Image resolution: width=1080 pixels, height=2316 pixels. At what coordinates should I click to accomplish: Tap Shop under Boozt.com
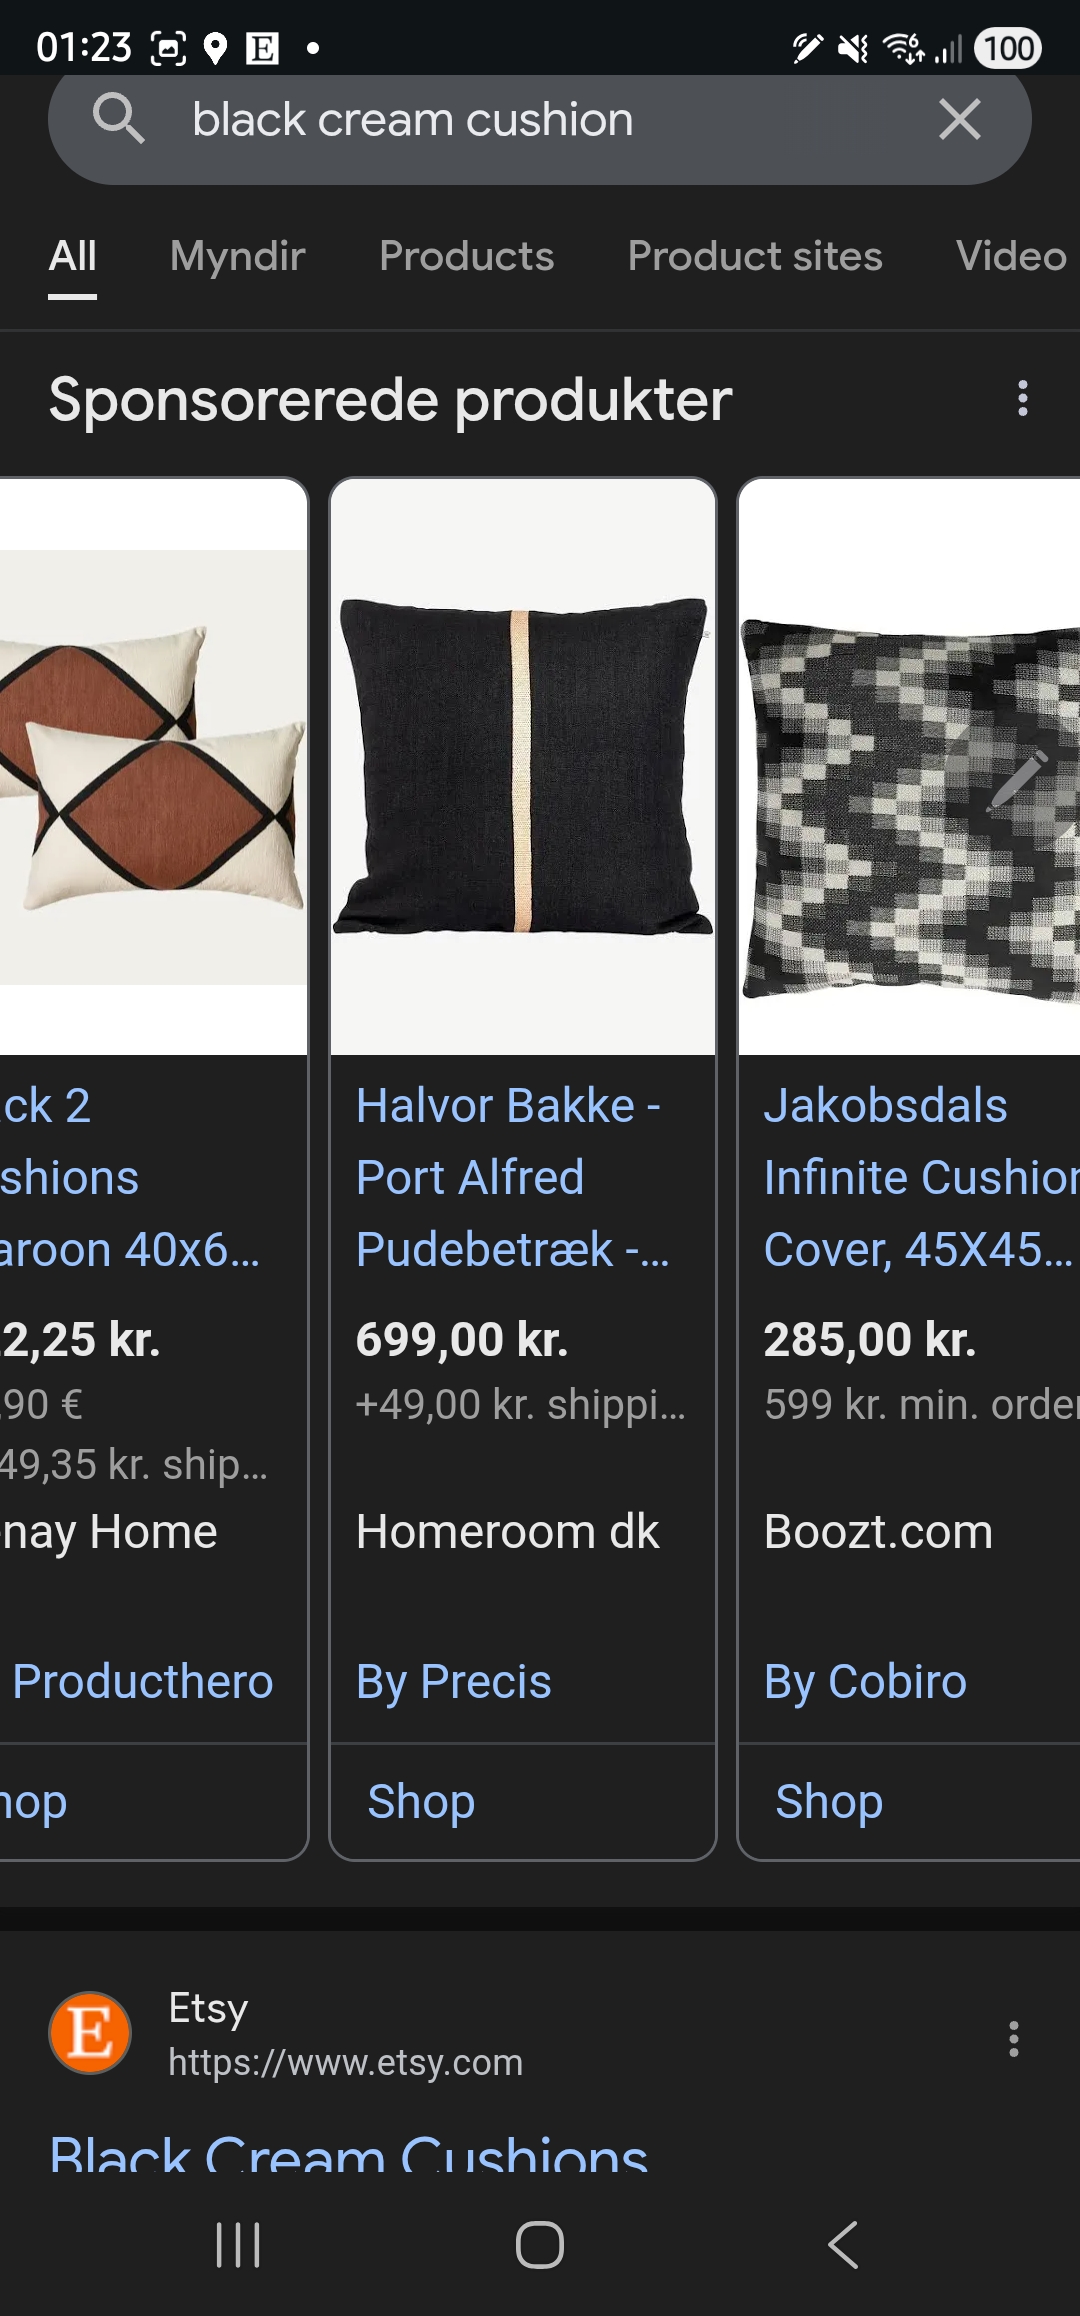click(x=829, y=1801)
